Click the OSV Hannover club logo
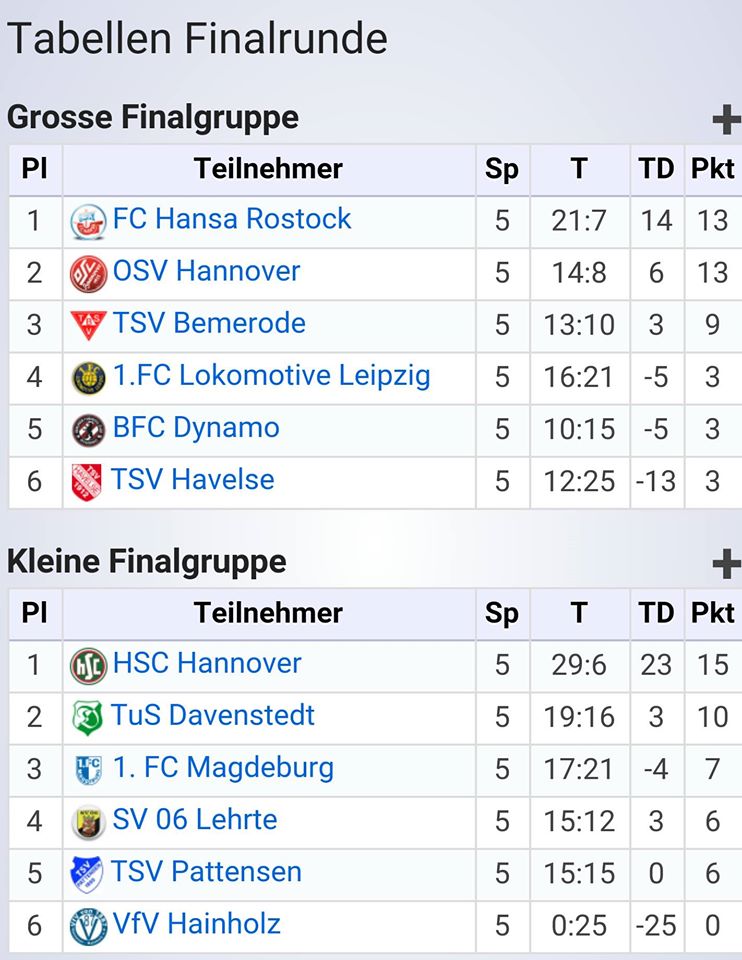742x960 pixels. pos(89,274)
